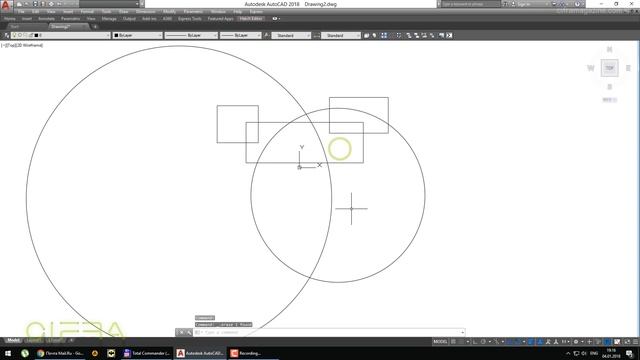Expand the command line history arrow at its right end
The height and width of the screenshot is (360, 640).
[x=462, y=333]
